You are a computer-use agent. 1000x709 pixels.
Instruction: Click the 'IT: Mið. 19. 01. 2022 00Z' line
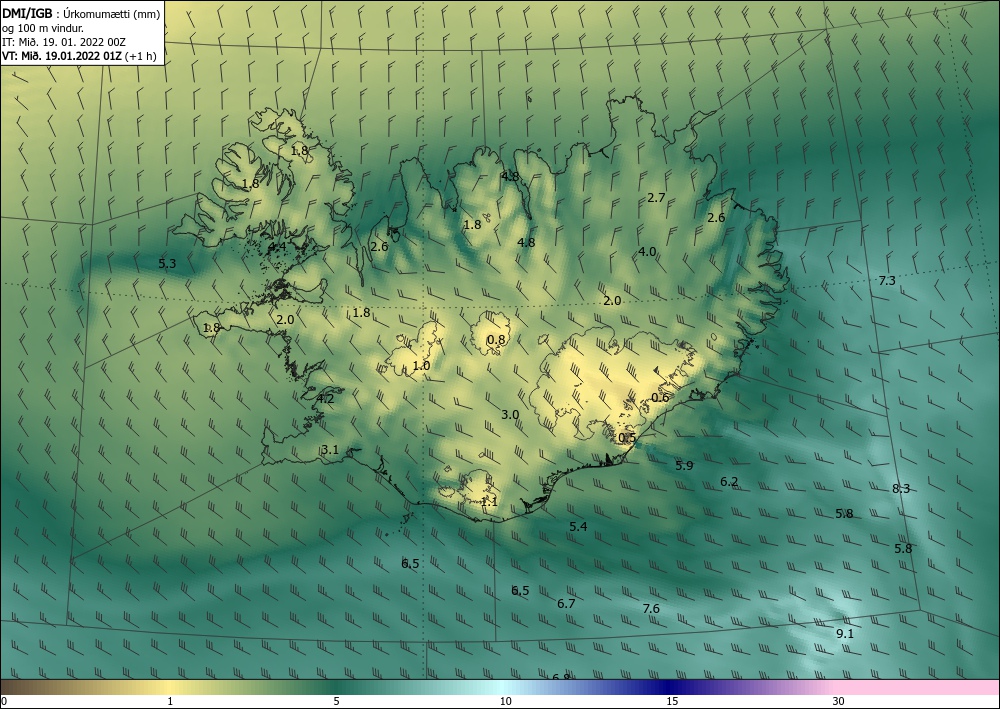pyautogui.click(x=64, y=42)
